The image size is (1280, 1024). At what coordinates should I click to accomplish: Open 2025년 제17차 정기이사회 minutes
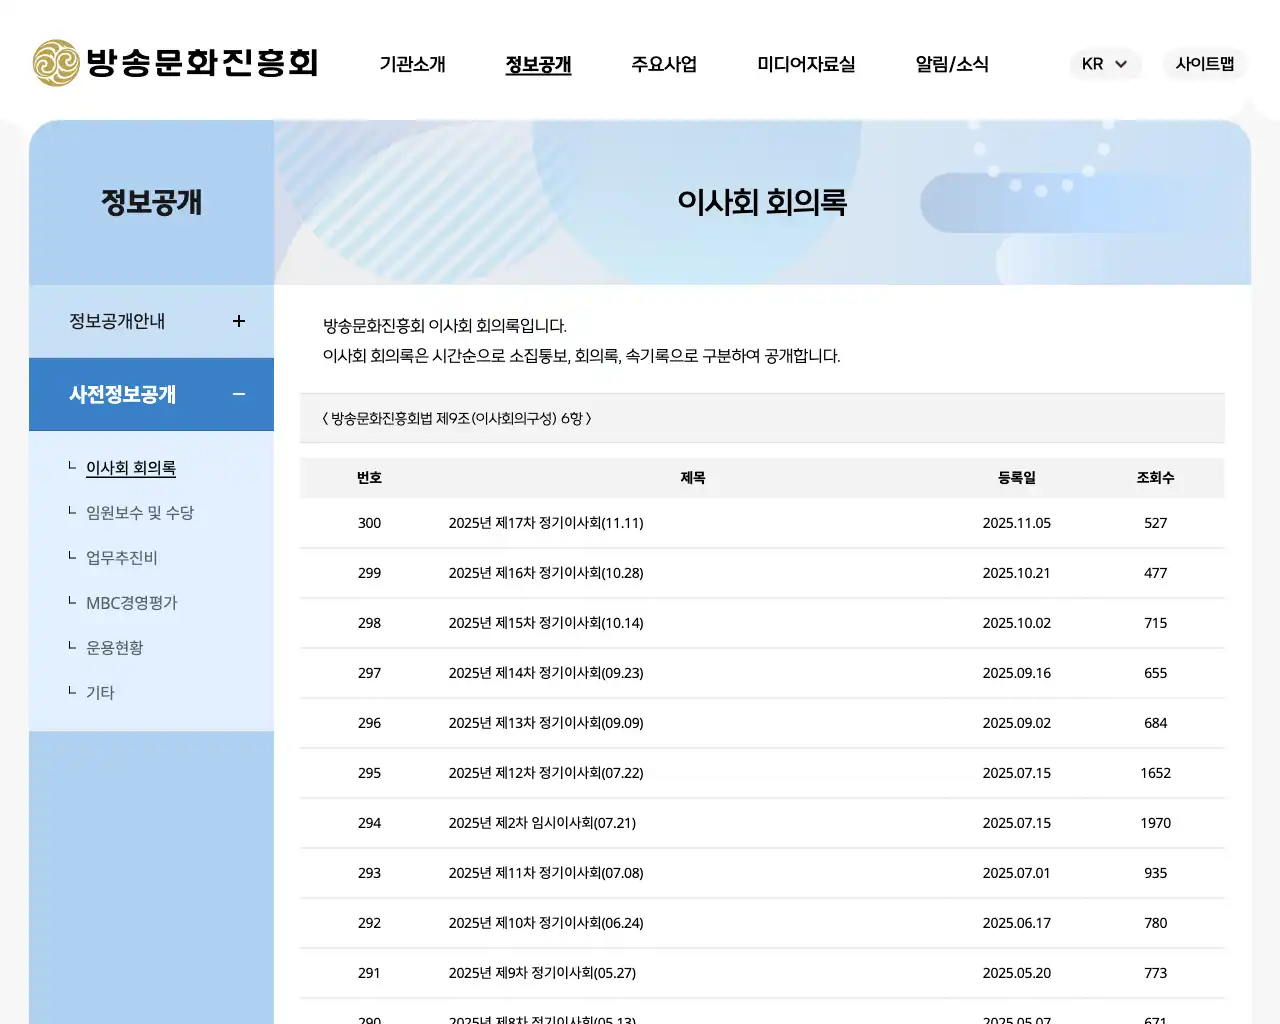[x=546, y=523]
